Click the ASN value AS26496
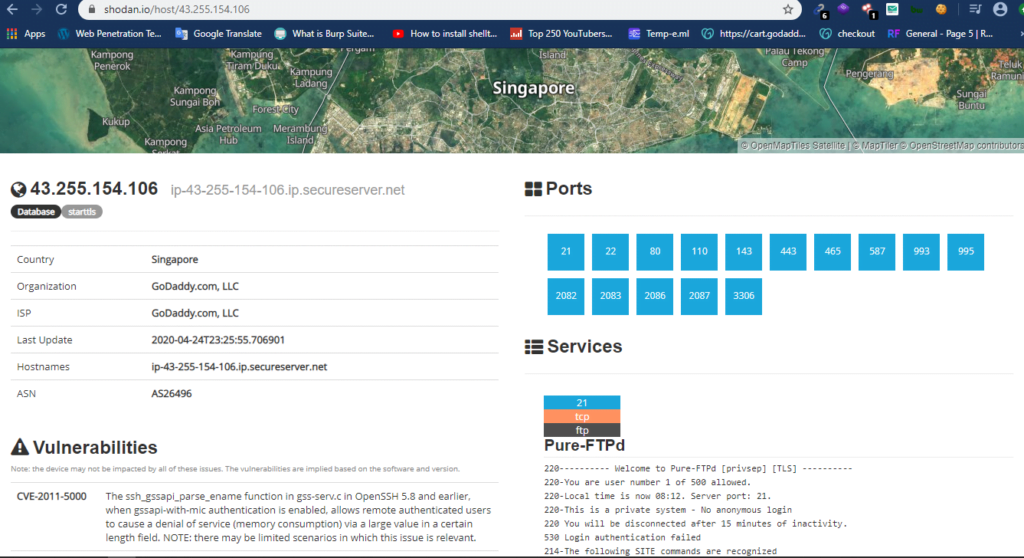The image size is (1024, 558). click(x=171, y=393)
